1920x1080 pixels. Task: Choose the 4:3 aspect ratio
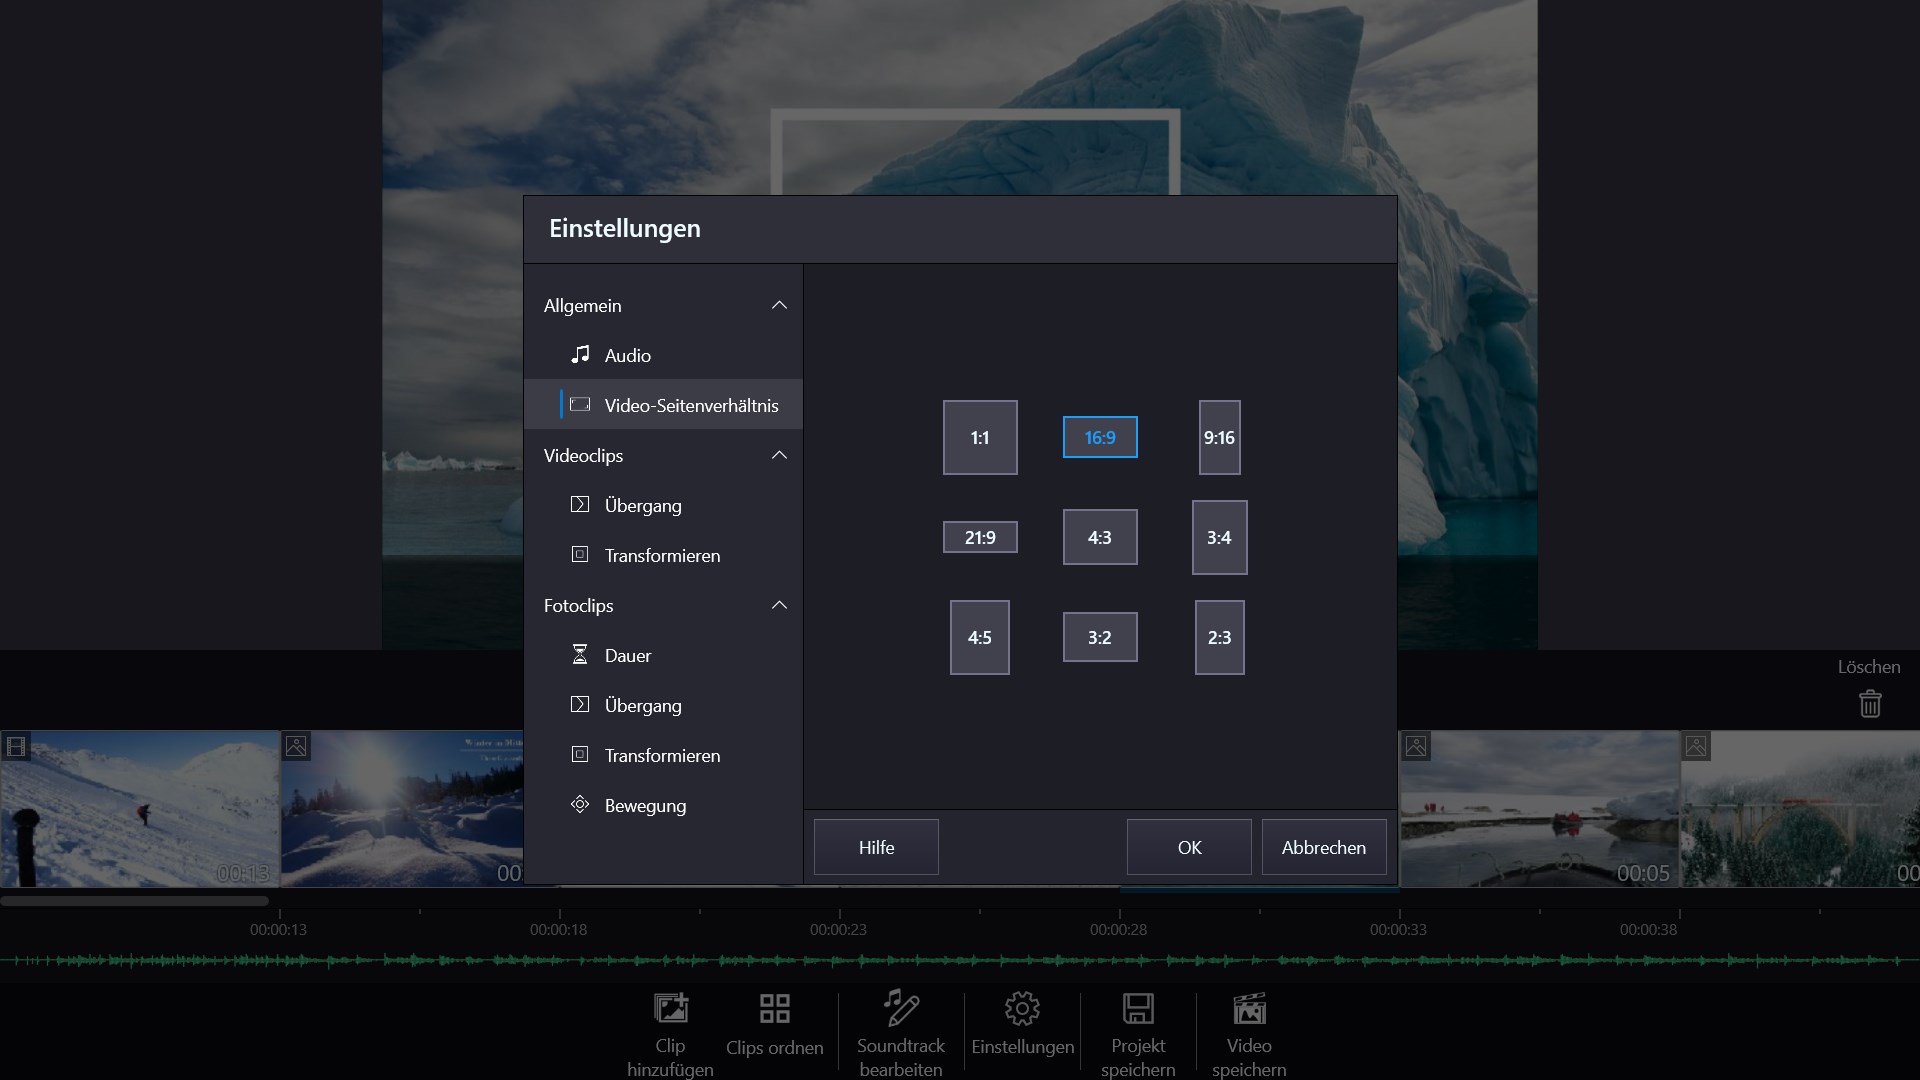coord(1100,537)
